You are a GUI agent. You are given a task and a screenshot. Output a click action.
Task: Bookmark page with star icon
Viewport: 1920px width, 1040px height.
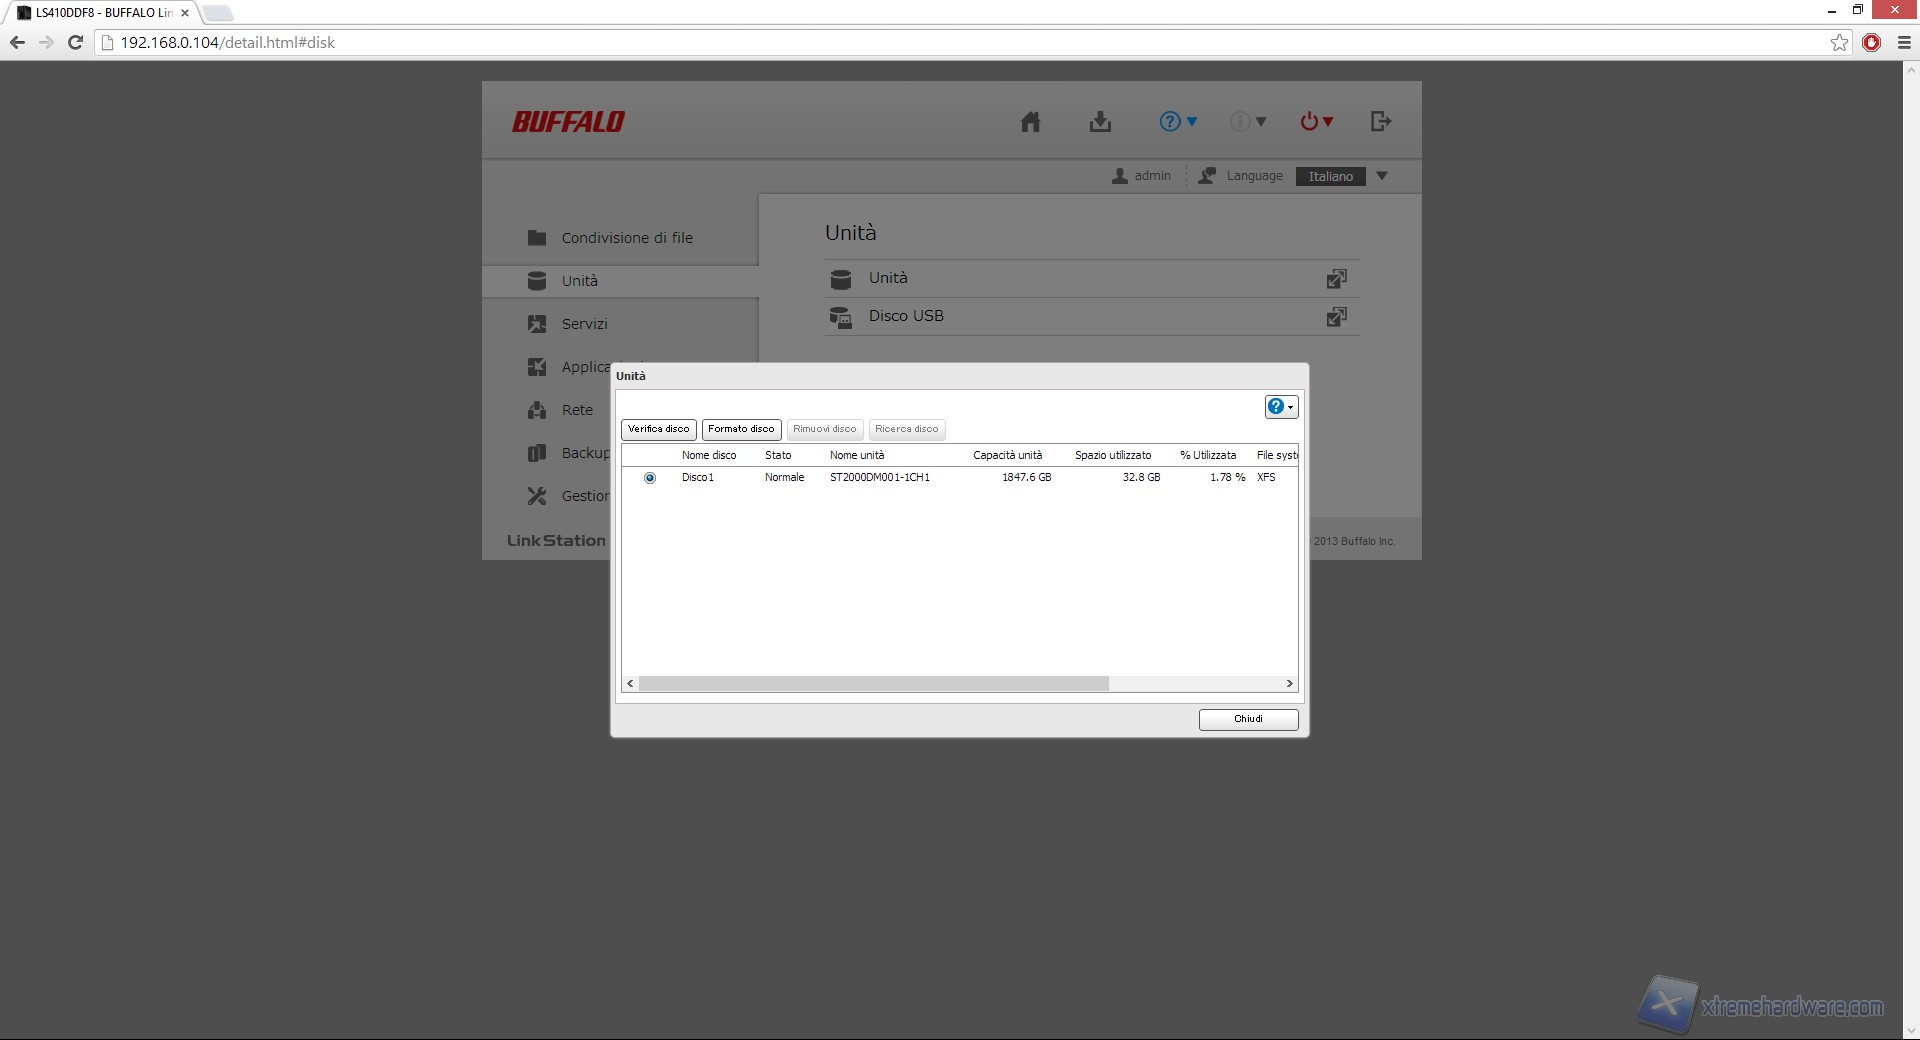(1839, 42)
